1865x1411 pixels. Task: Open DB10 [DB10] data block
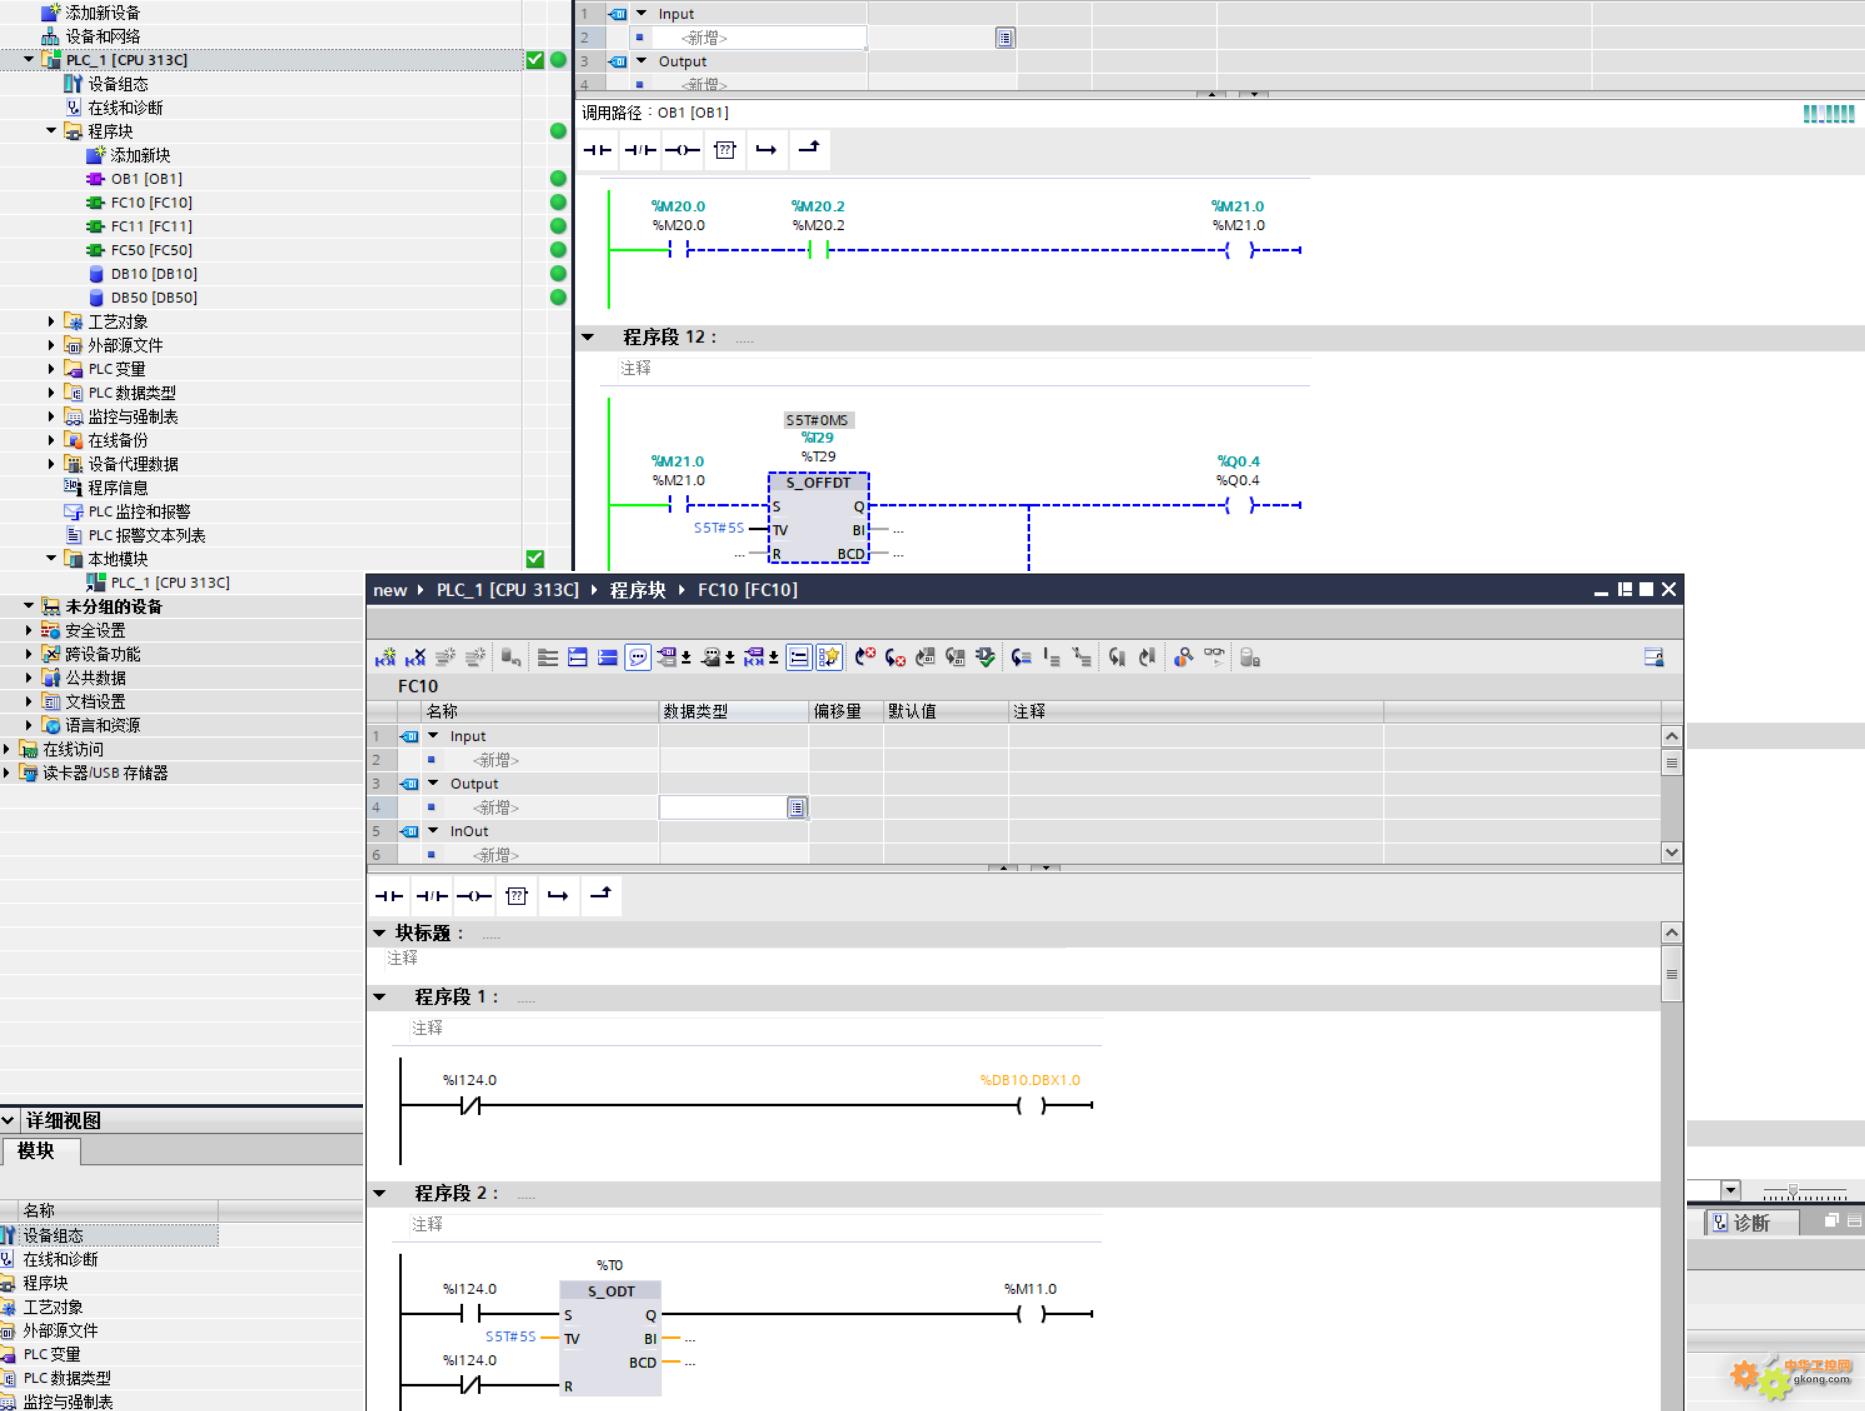pyautogui.click(x=153, y=274)
